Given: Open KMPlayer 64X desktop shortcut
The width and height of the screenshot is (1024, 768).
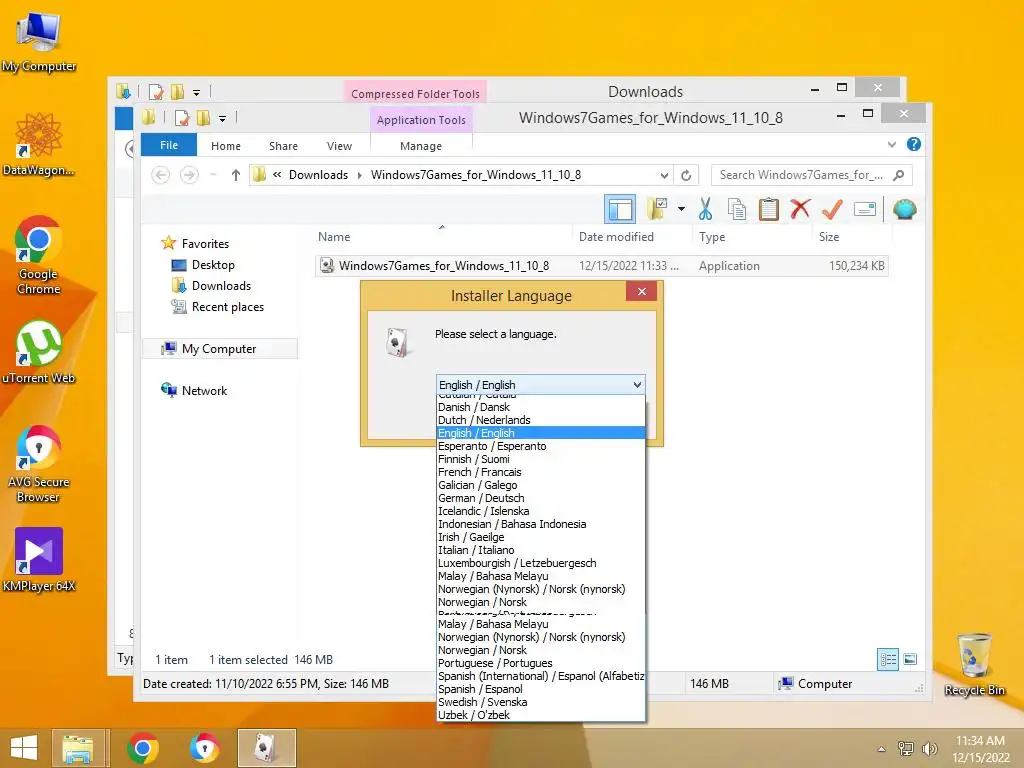Looking at the screenshot, I should tap(39, 560).
